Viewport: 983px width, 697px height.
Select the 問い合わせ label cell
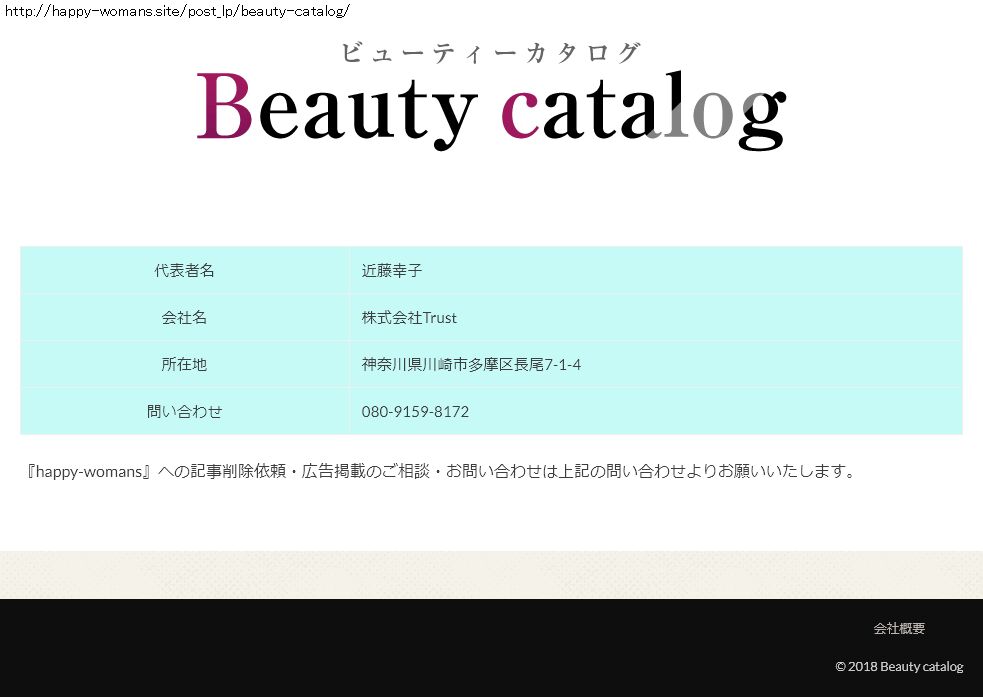click(x=184, y=412)
